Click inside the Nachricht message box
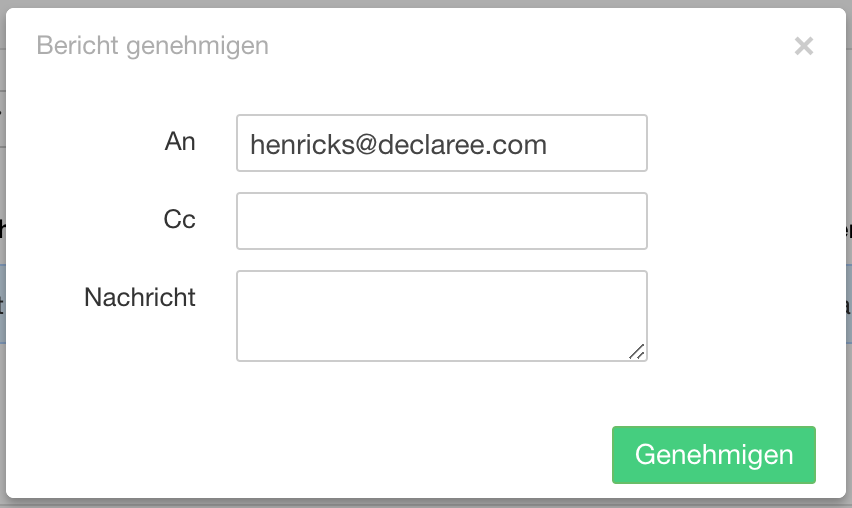This screenshot has height=508, width=852. (441, 315)
